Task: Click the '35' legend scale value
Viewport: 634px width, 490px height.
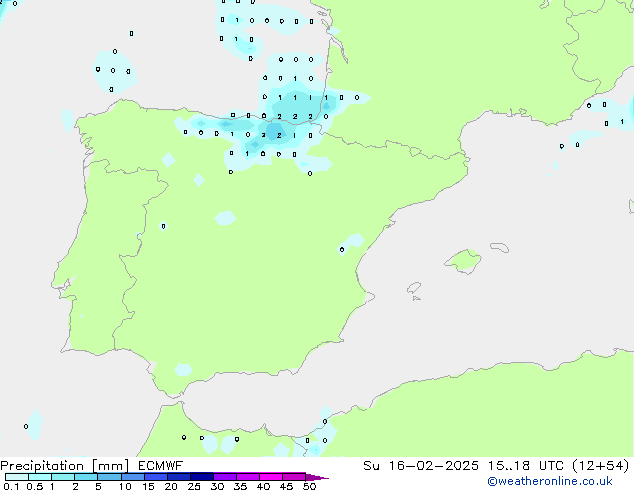Action: click(x=240, y=486)
